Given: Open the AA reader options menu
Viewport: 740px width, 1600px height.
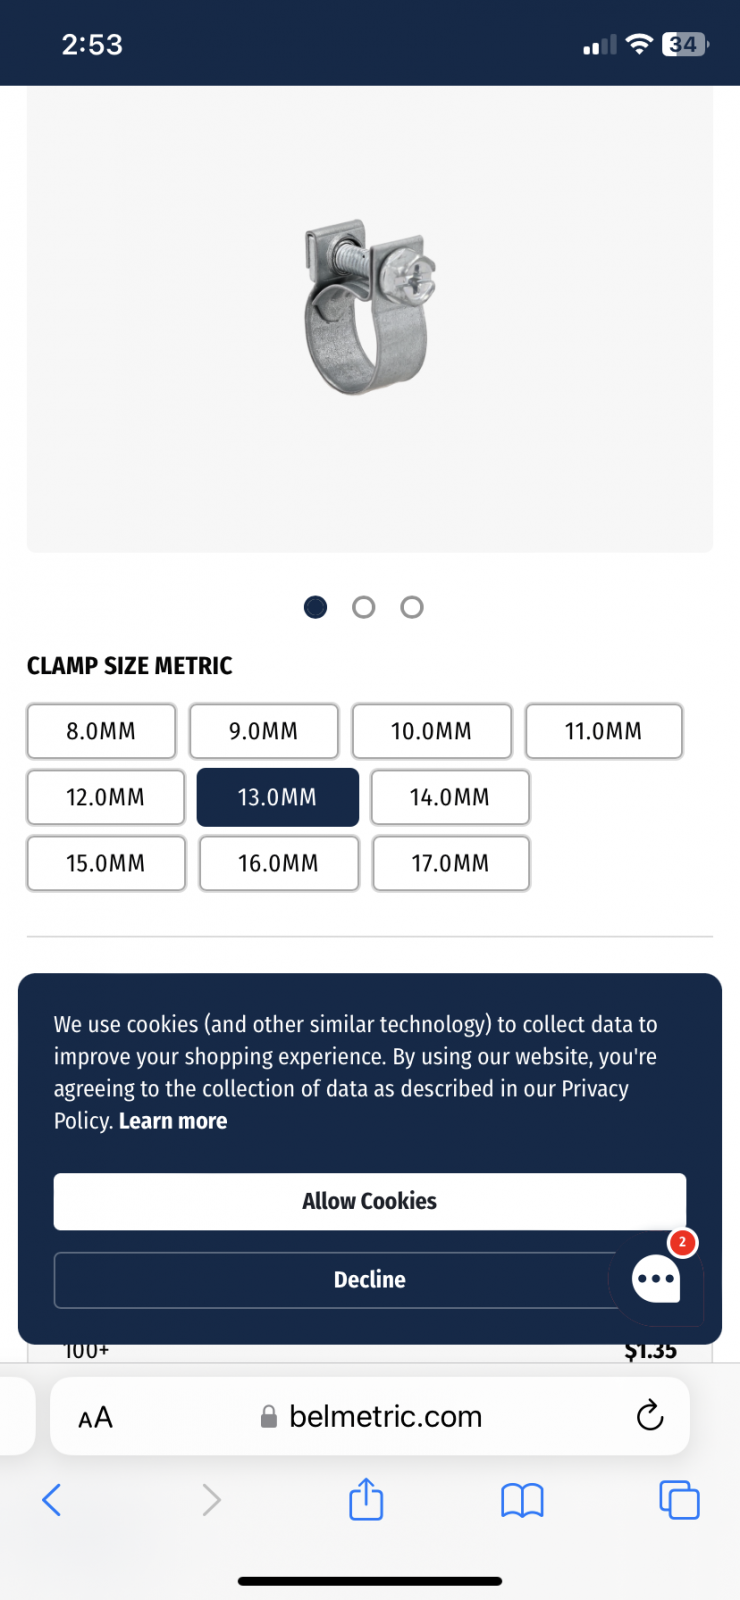Looking at the screenshot, I should pos(96,1417).
